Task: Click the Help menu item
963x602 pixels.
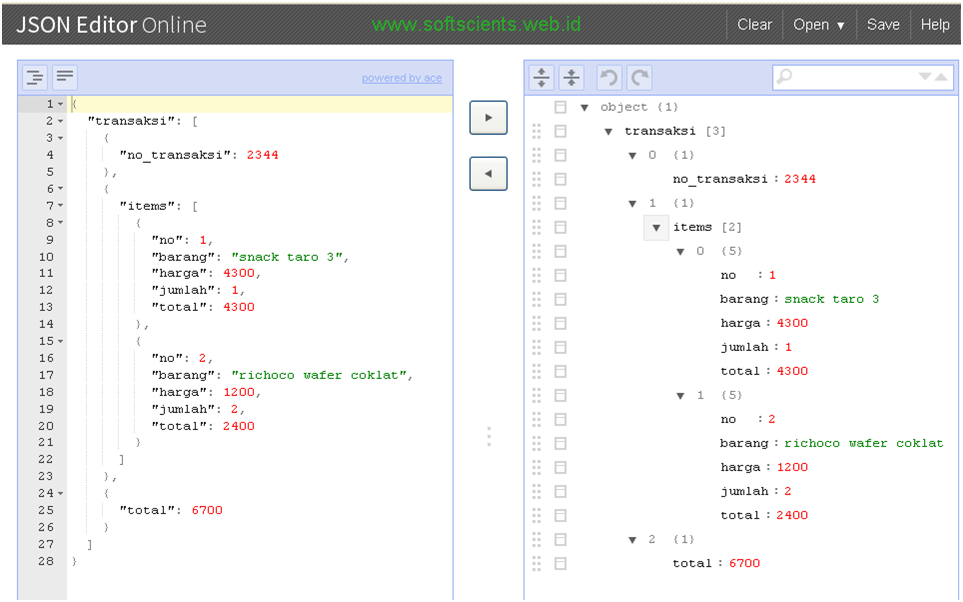Action: 935,25
